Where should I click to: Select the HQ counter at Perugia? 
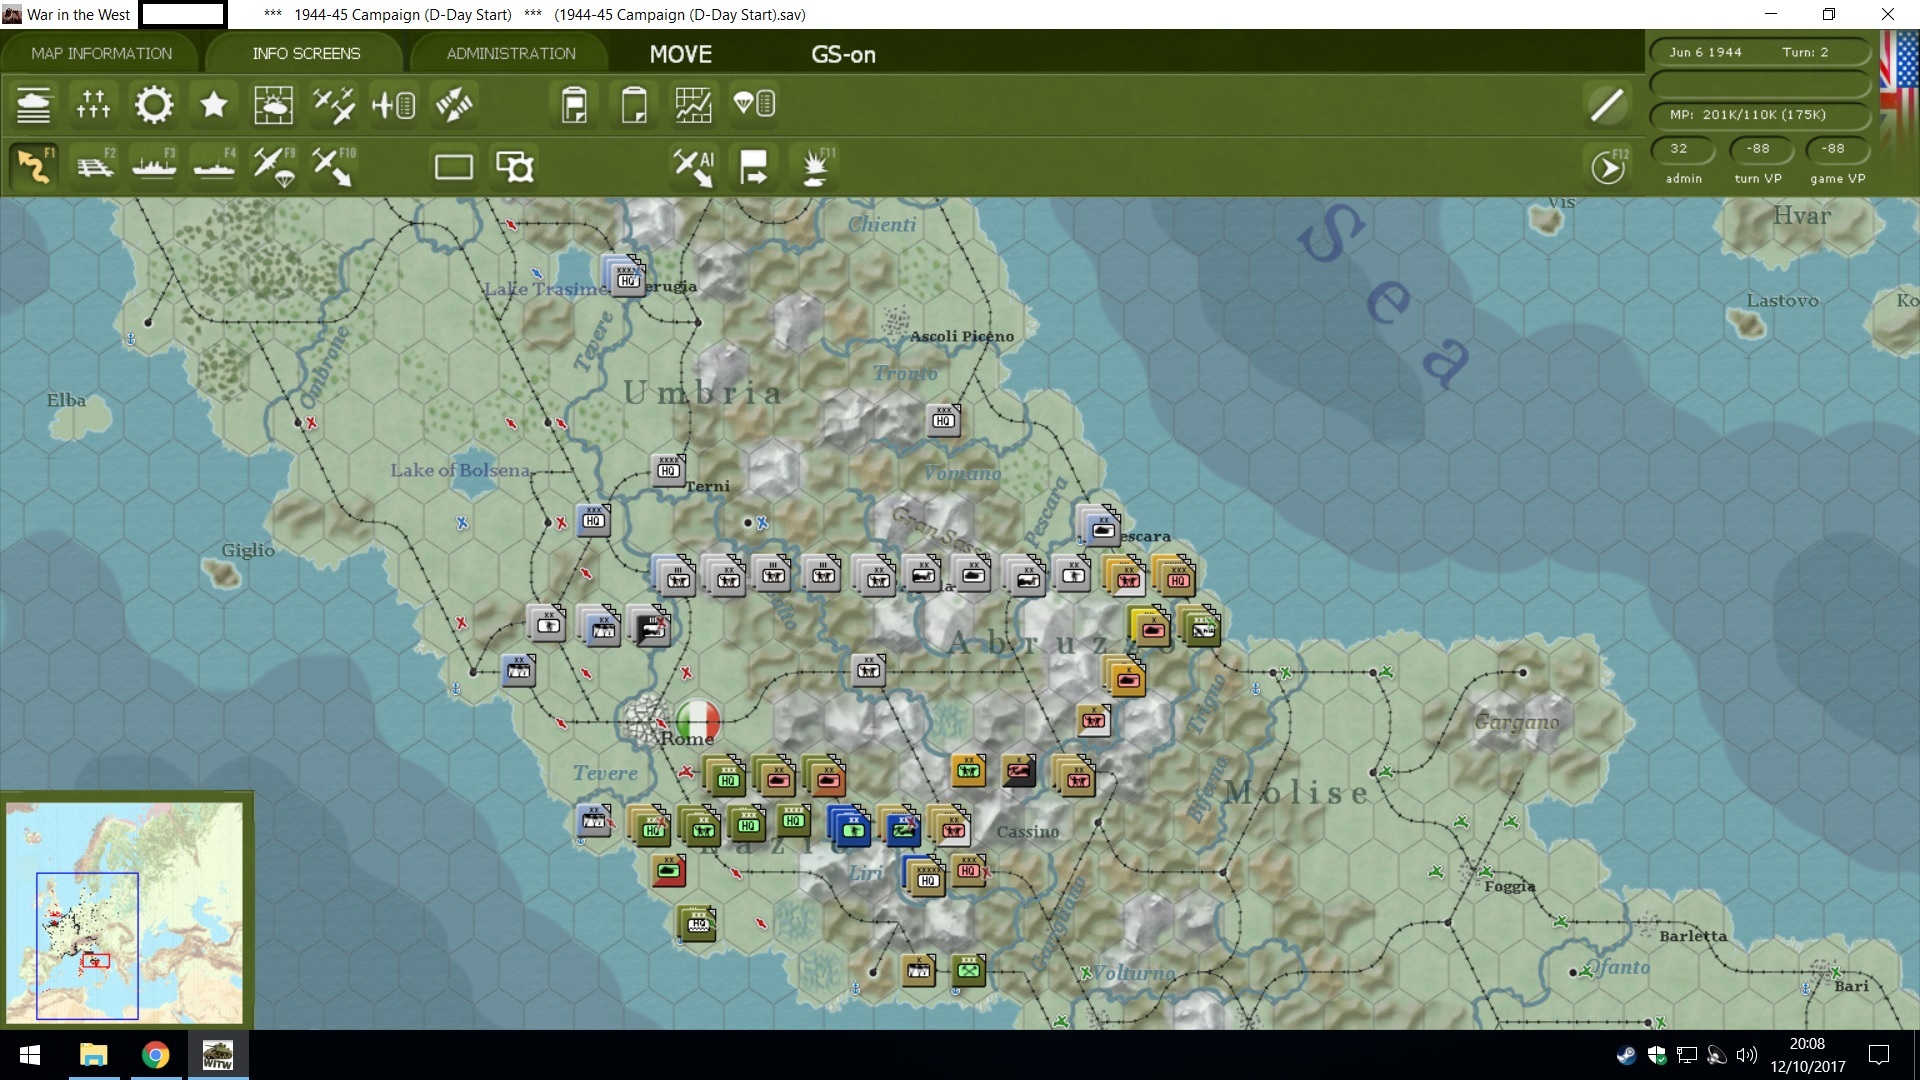tap(625, 275)
